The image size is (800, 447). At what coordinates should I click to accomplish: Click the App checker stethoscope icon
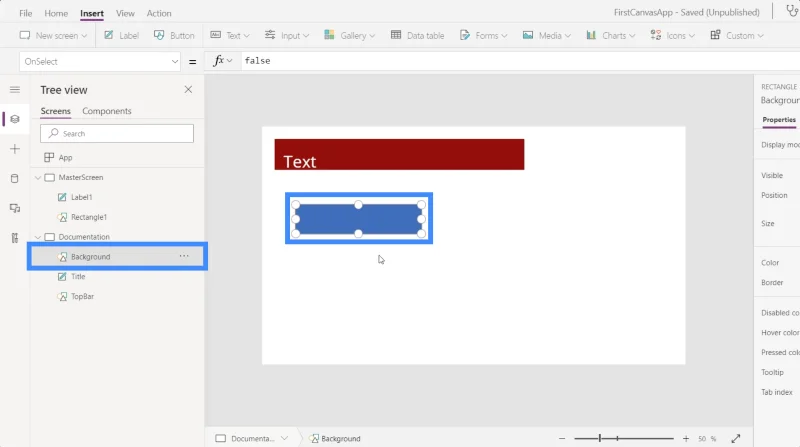coord(792,11)
